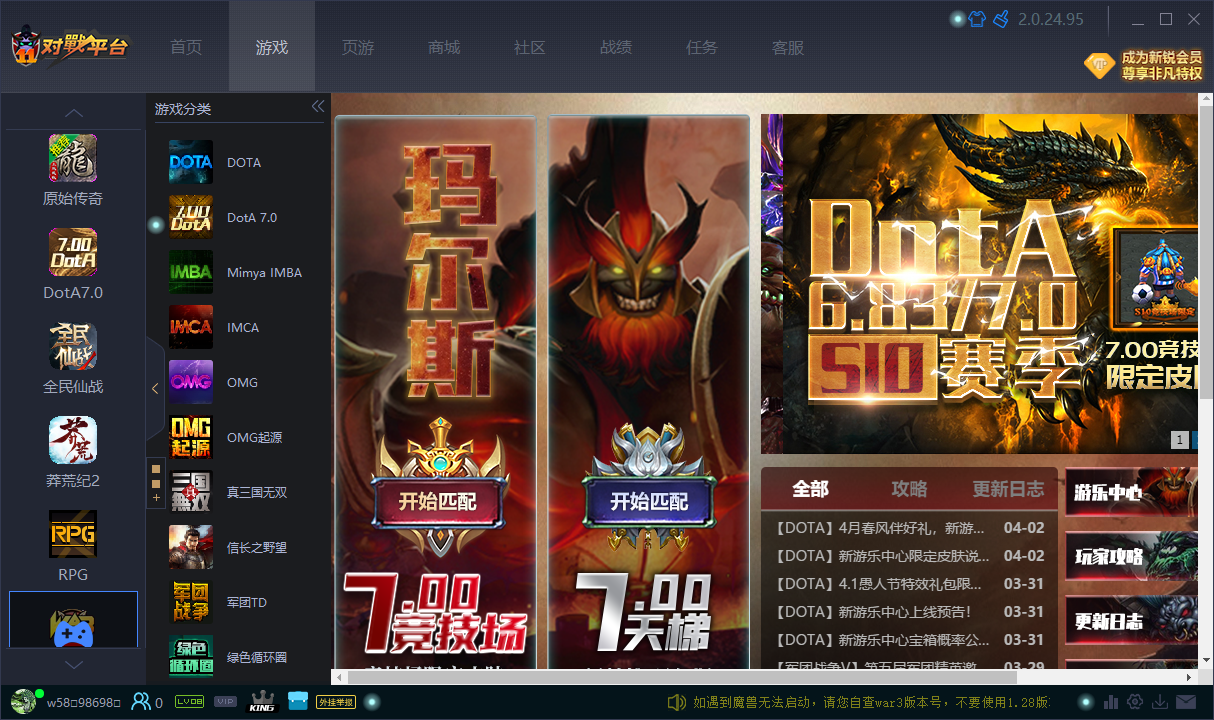Screen dimensions: 1214x720
Task: Click the DotA 7.0 category icon
Action: [x=191, y=217]
